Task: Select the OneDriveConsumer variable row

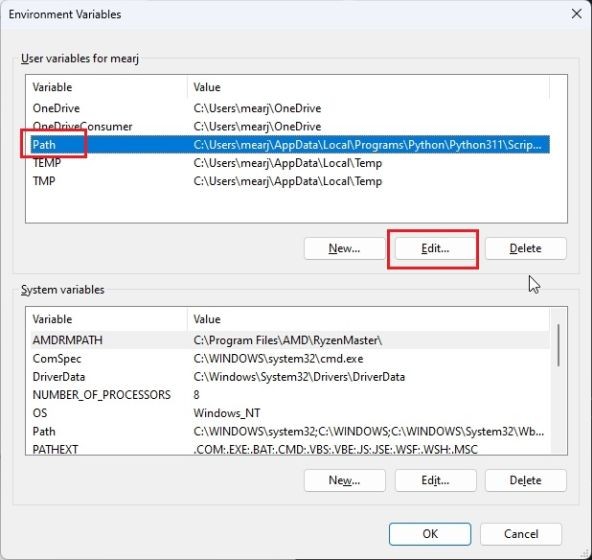Action: pyautogui.click(x=290, y=127)
